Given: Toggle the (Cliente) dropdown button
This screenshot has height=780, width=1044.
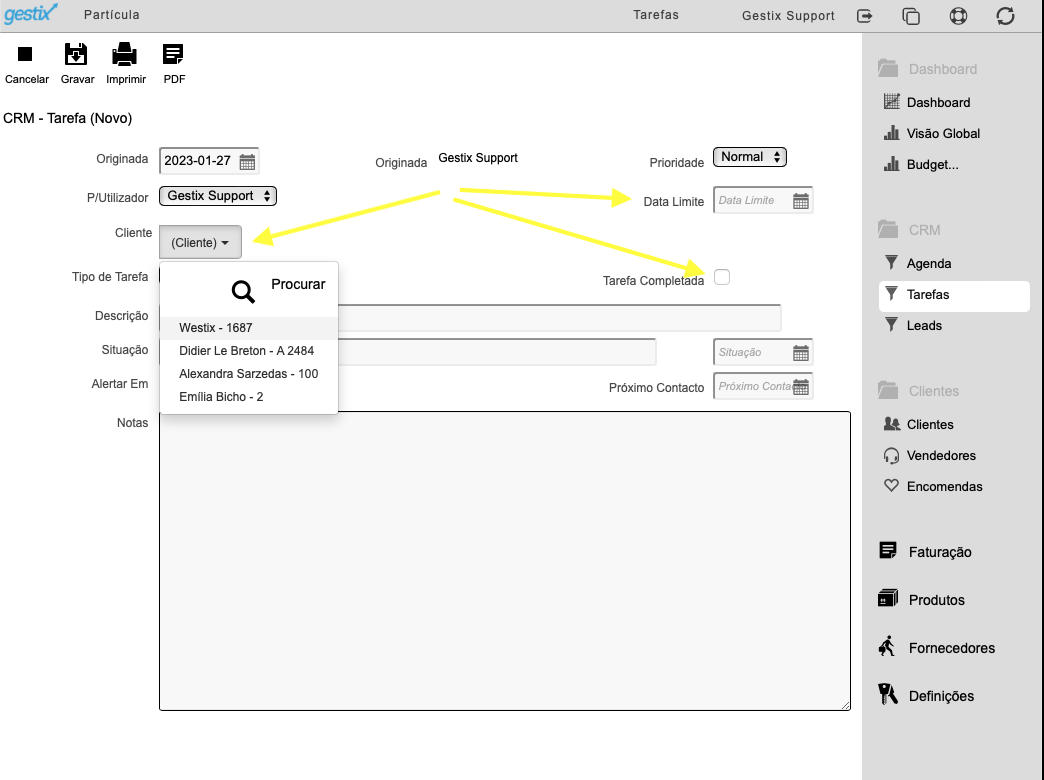Looking at the screenshot, I should point(200,242).
